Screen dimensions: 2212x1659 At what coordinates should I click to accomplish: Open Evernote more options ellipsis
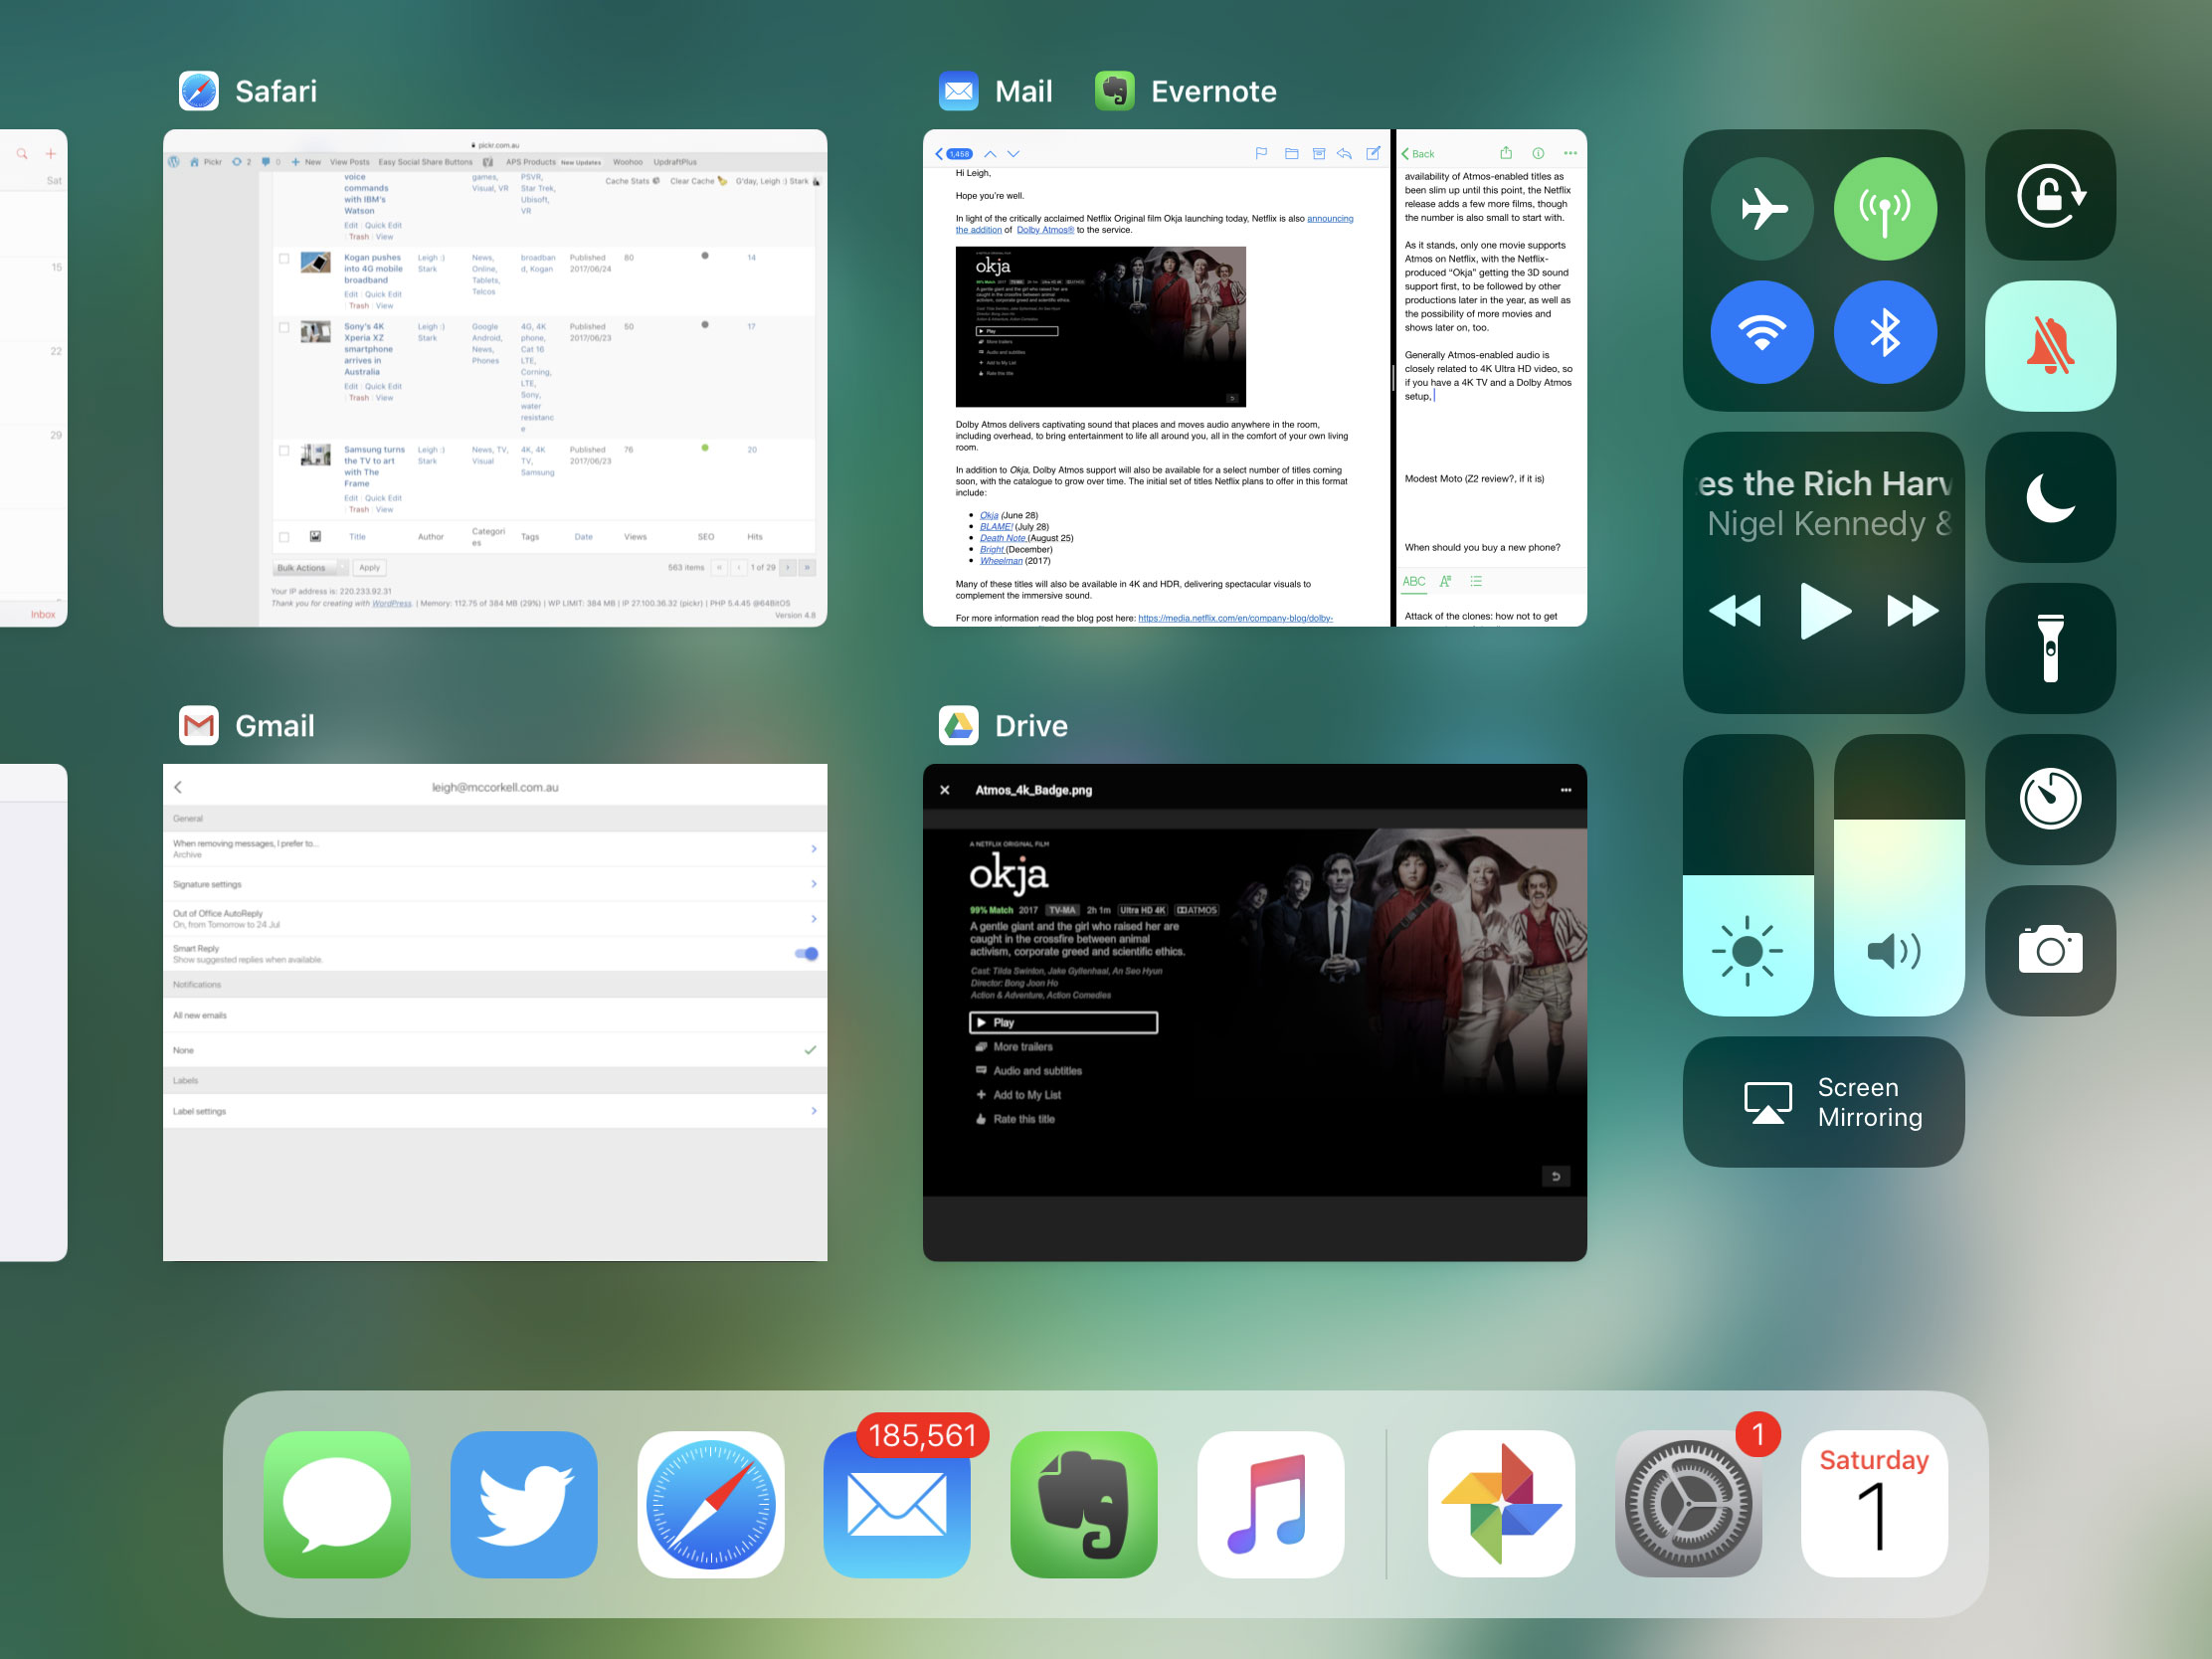click(1570, 153)
